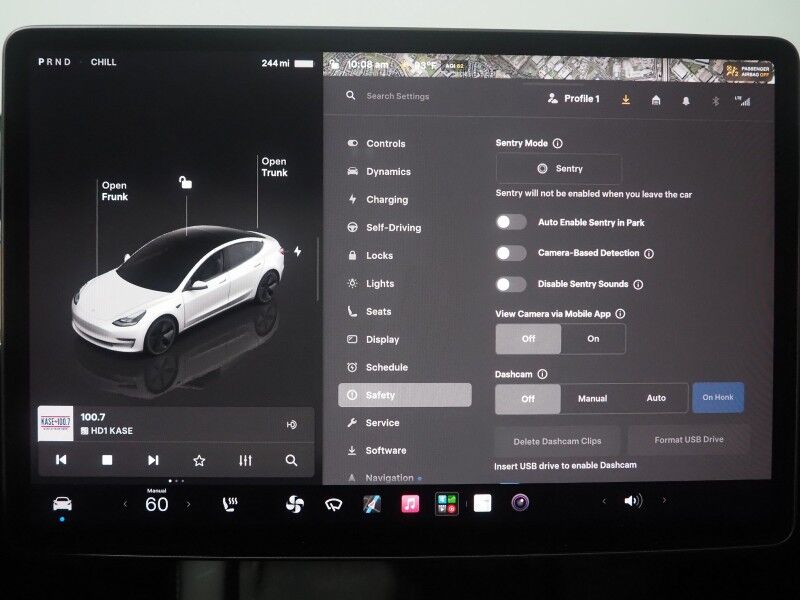
Task: Tap the volume speaker icon
Action: coord(633,501)
